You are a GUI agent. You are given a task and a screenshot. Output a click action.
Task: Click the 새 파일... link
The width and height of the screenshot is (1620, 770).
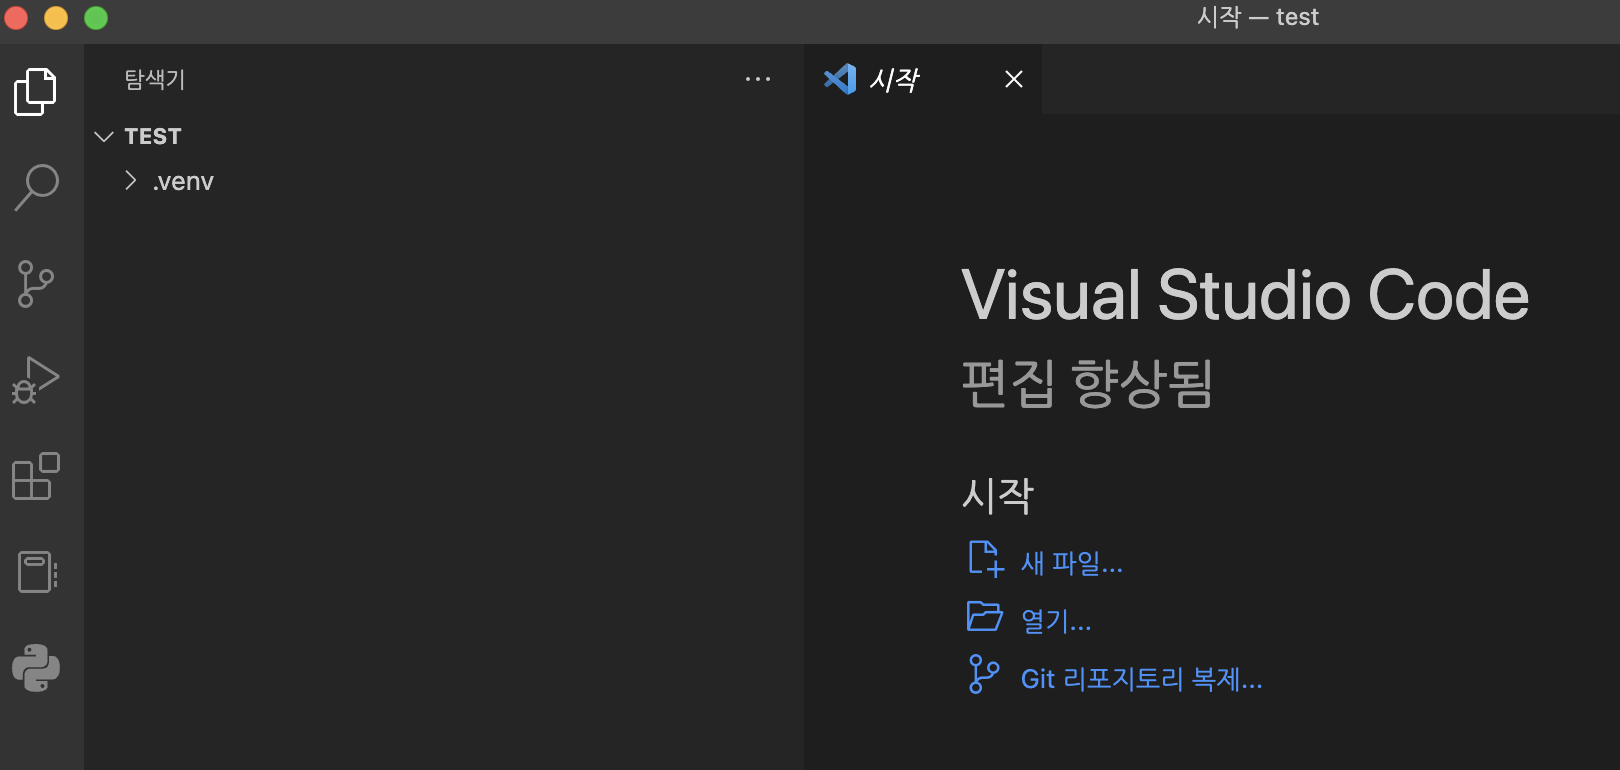pos(1072,563)
